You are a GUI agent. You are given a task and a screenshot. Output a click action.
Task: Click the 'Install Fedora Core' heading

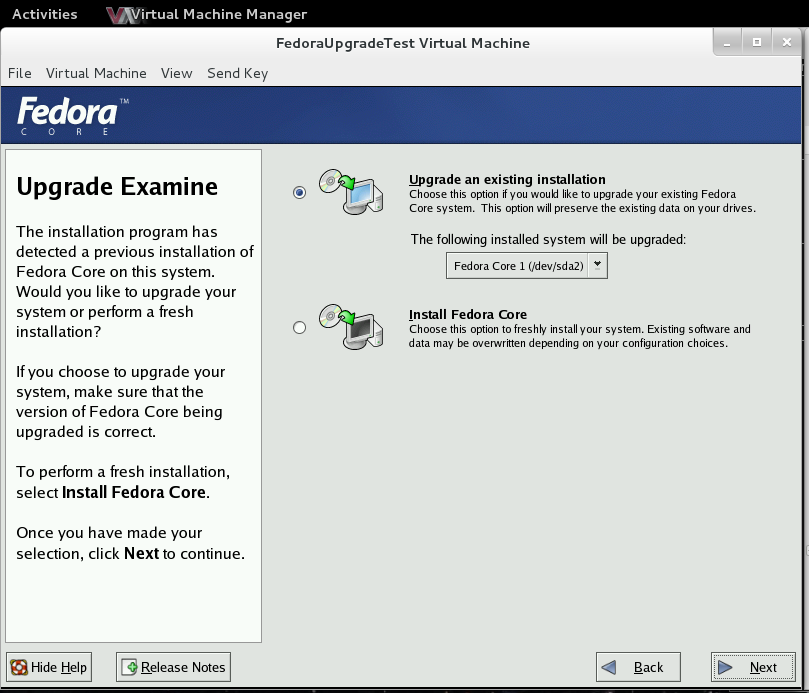point(468,314)
